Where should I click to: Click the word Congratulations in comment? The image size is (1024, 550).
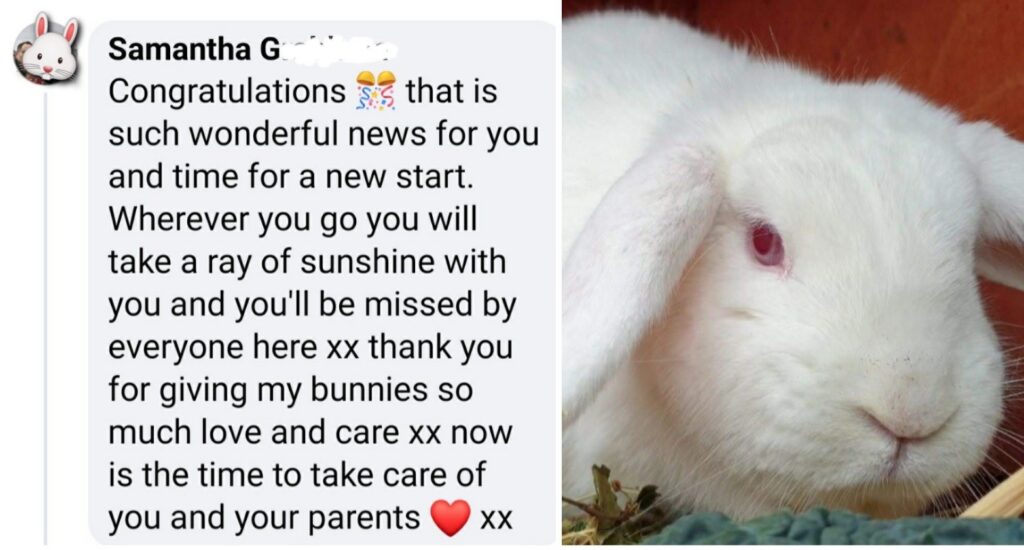click(227, 91)
